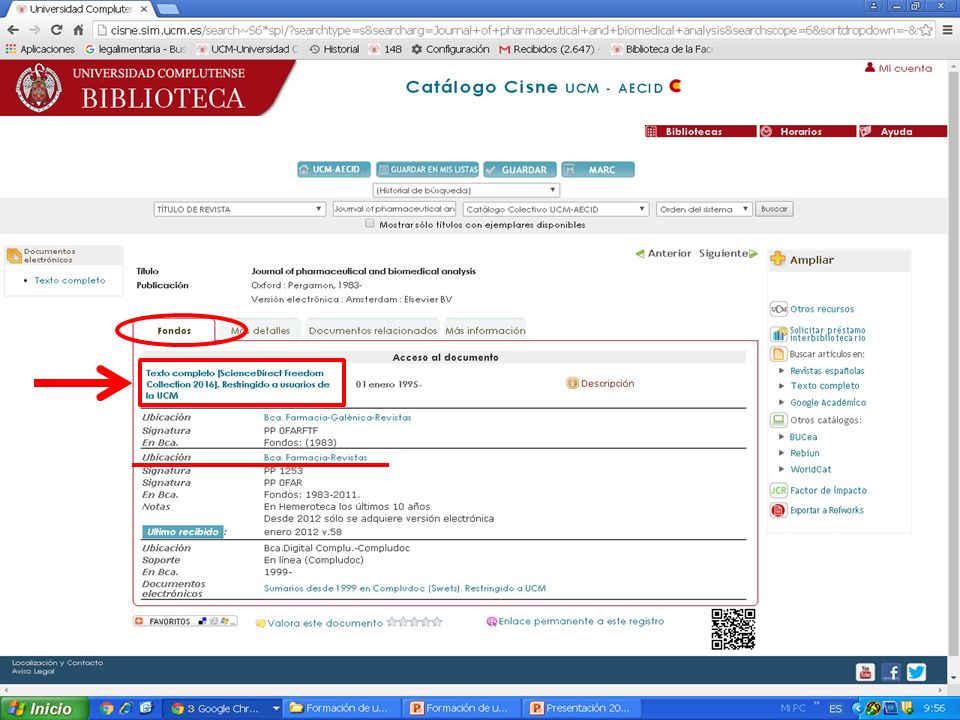Image resolution: width=960 pixels, height=720 pixels.
Task: Click Exportar a Refworks icon
Action: 778,510
